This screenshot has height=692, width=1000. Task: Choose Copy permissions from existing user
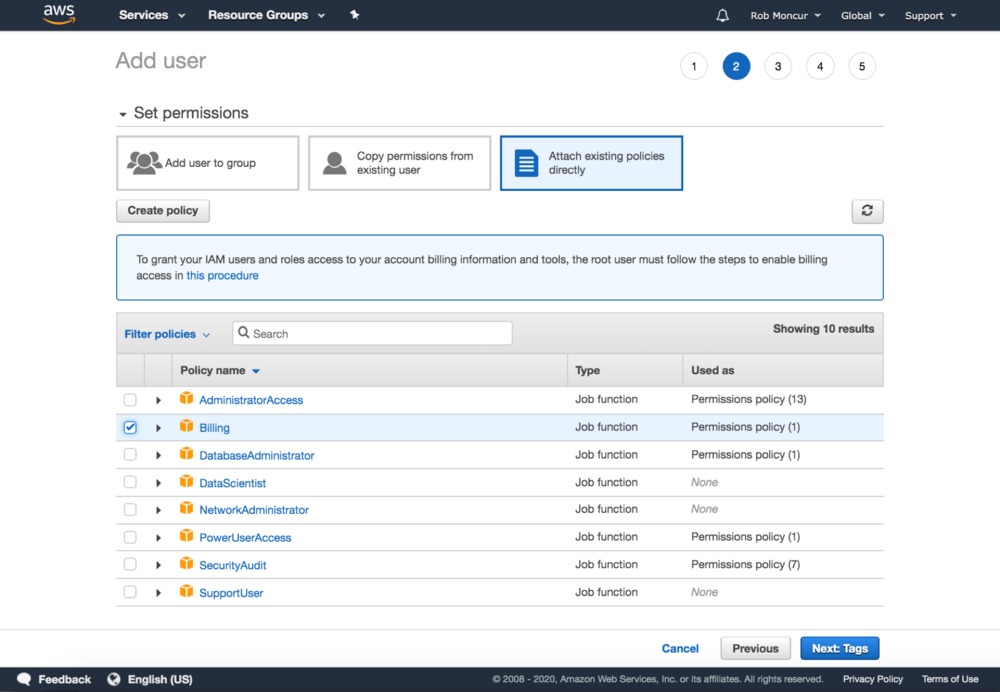tap(400, 163)
